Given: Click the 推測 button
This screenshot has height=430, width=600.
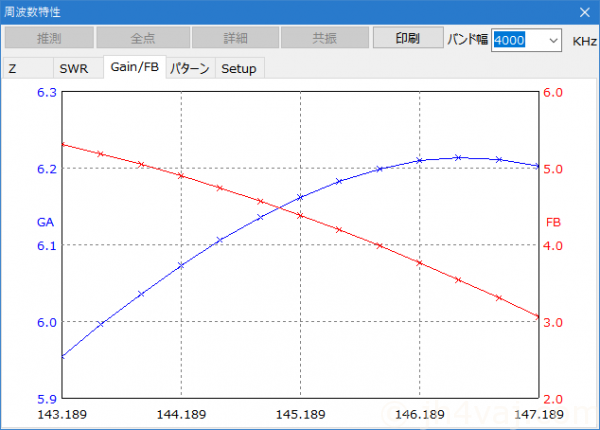Looking at the screenshot, I should pos(49,38).
